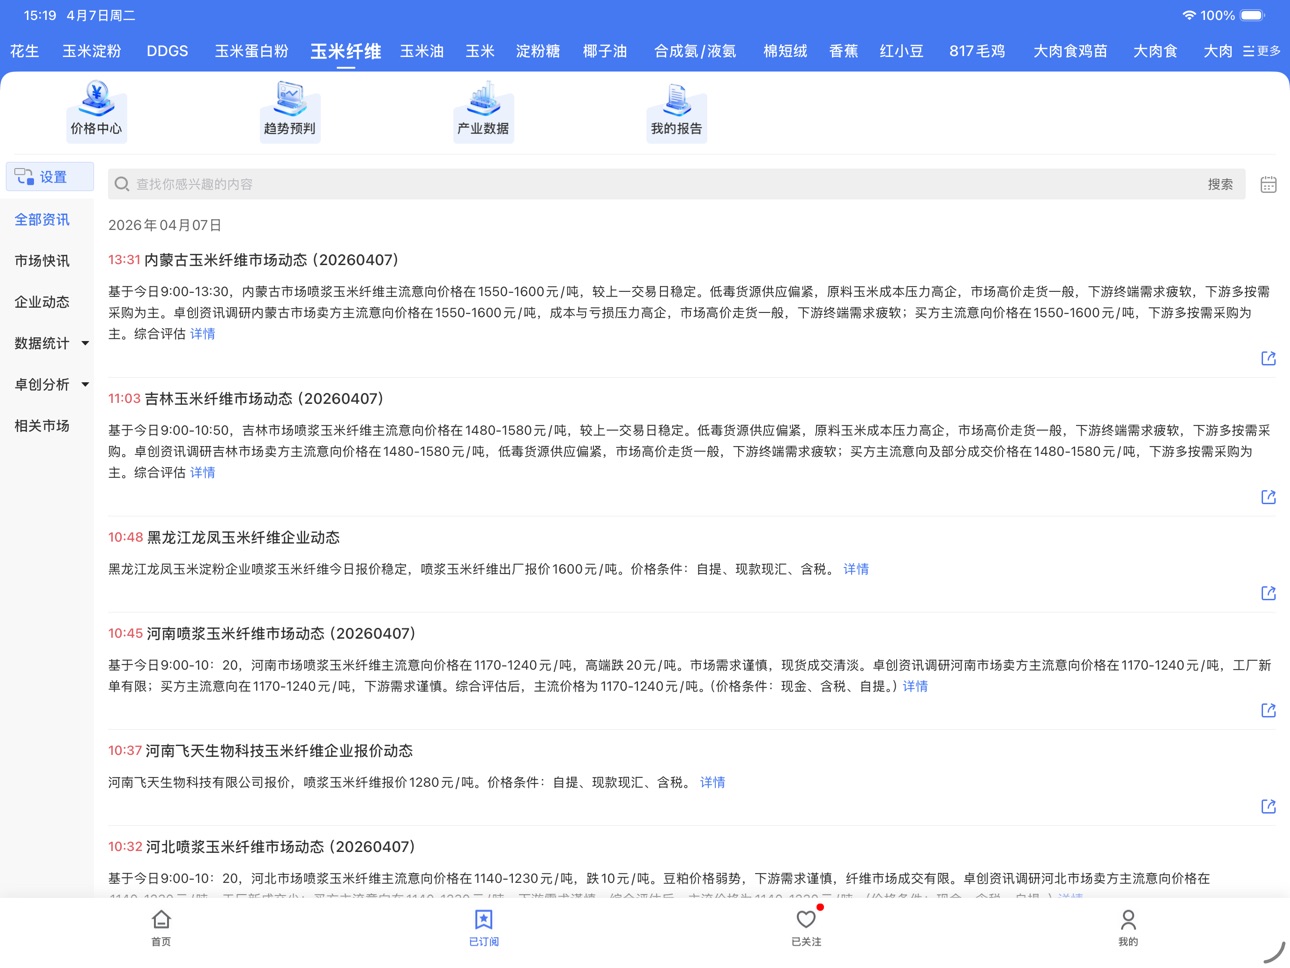
Task: Select 相关市场 in the sidebar
Action: [x=42, y=425]
